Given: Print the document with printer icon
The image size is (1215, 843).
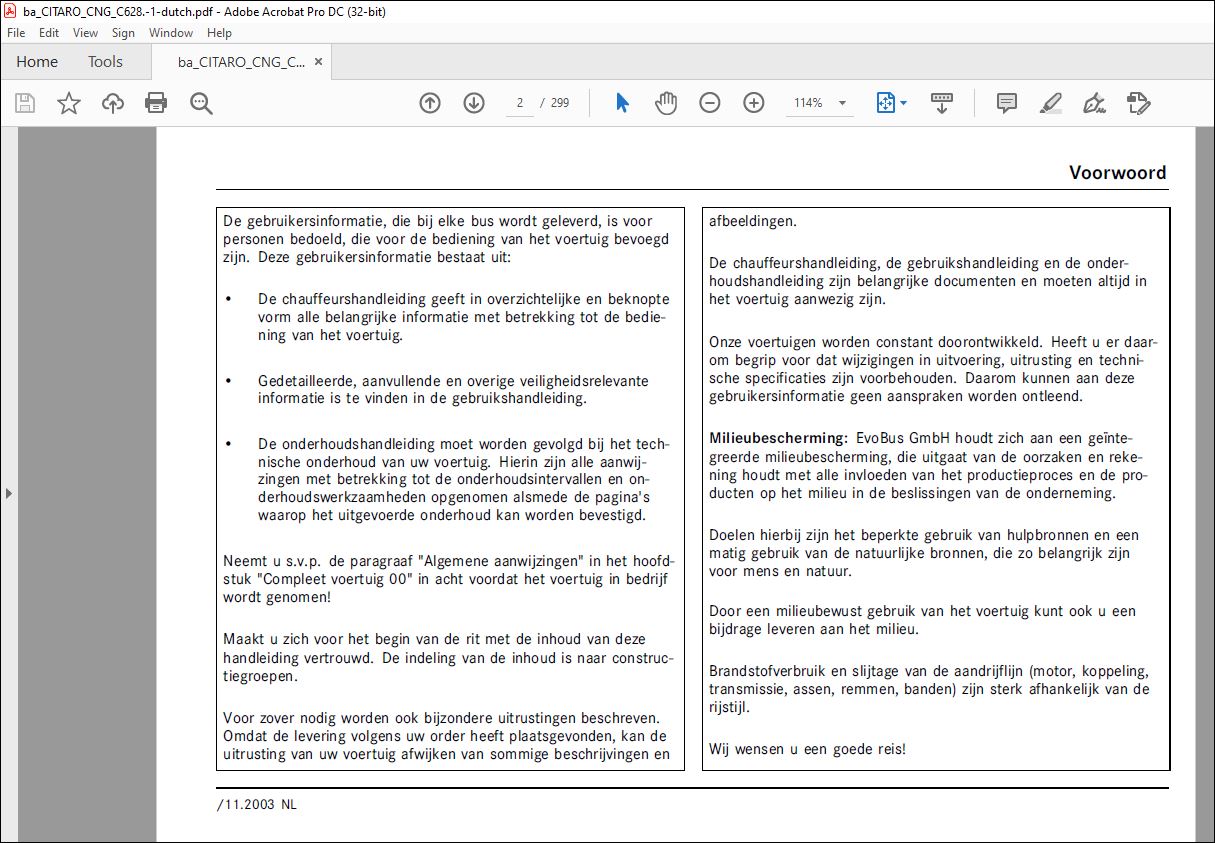Looking at the screenshot, I should coord(156,103).
